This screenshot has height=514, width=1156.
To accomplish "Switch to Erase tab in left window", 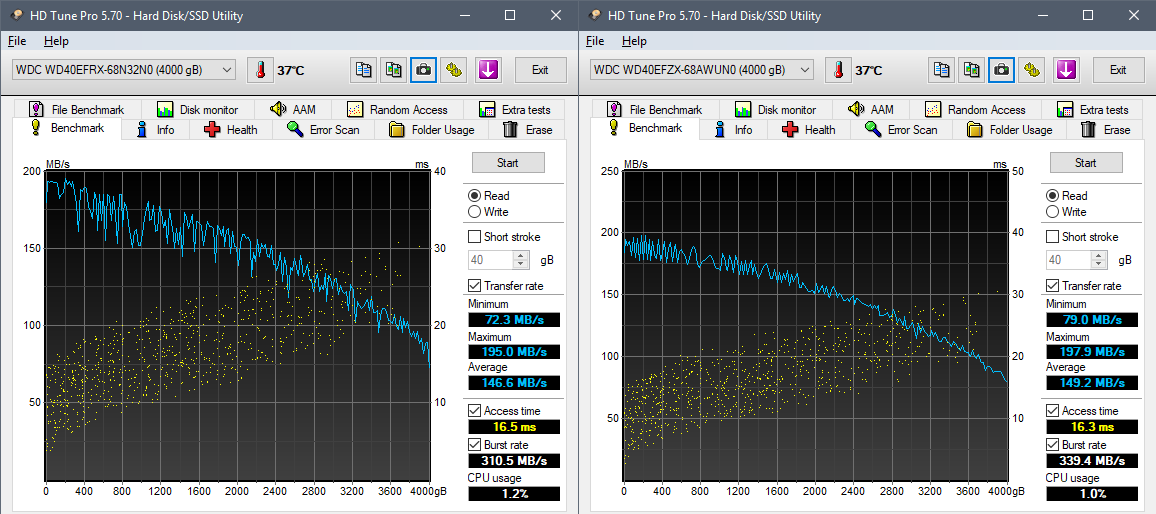I will coord(528,130).
